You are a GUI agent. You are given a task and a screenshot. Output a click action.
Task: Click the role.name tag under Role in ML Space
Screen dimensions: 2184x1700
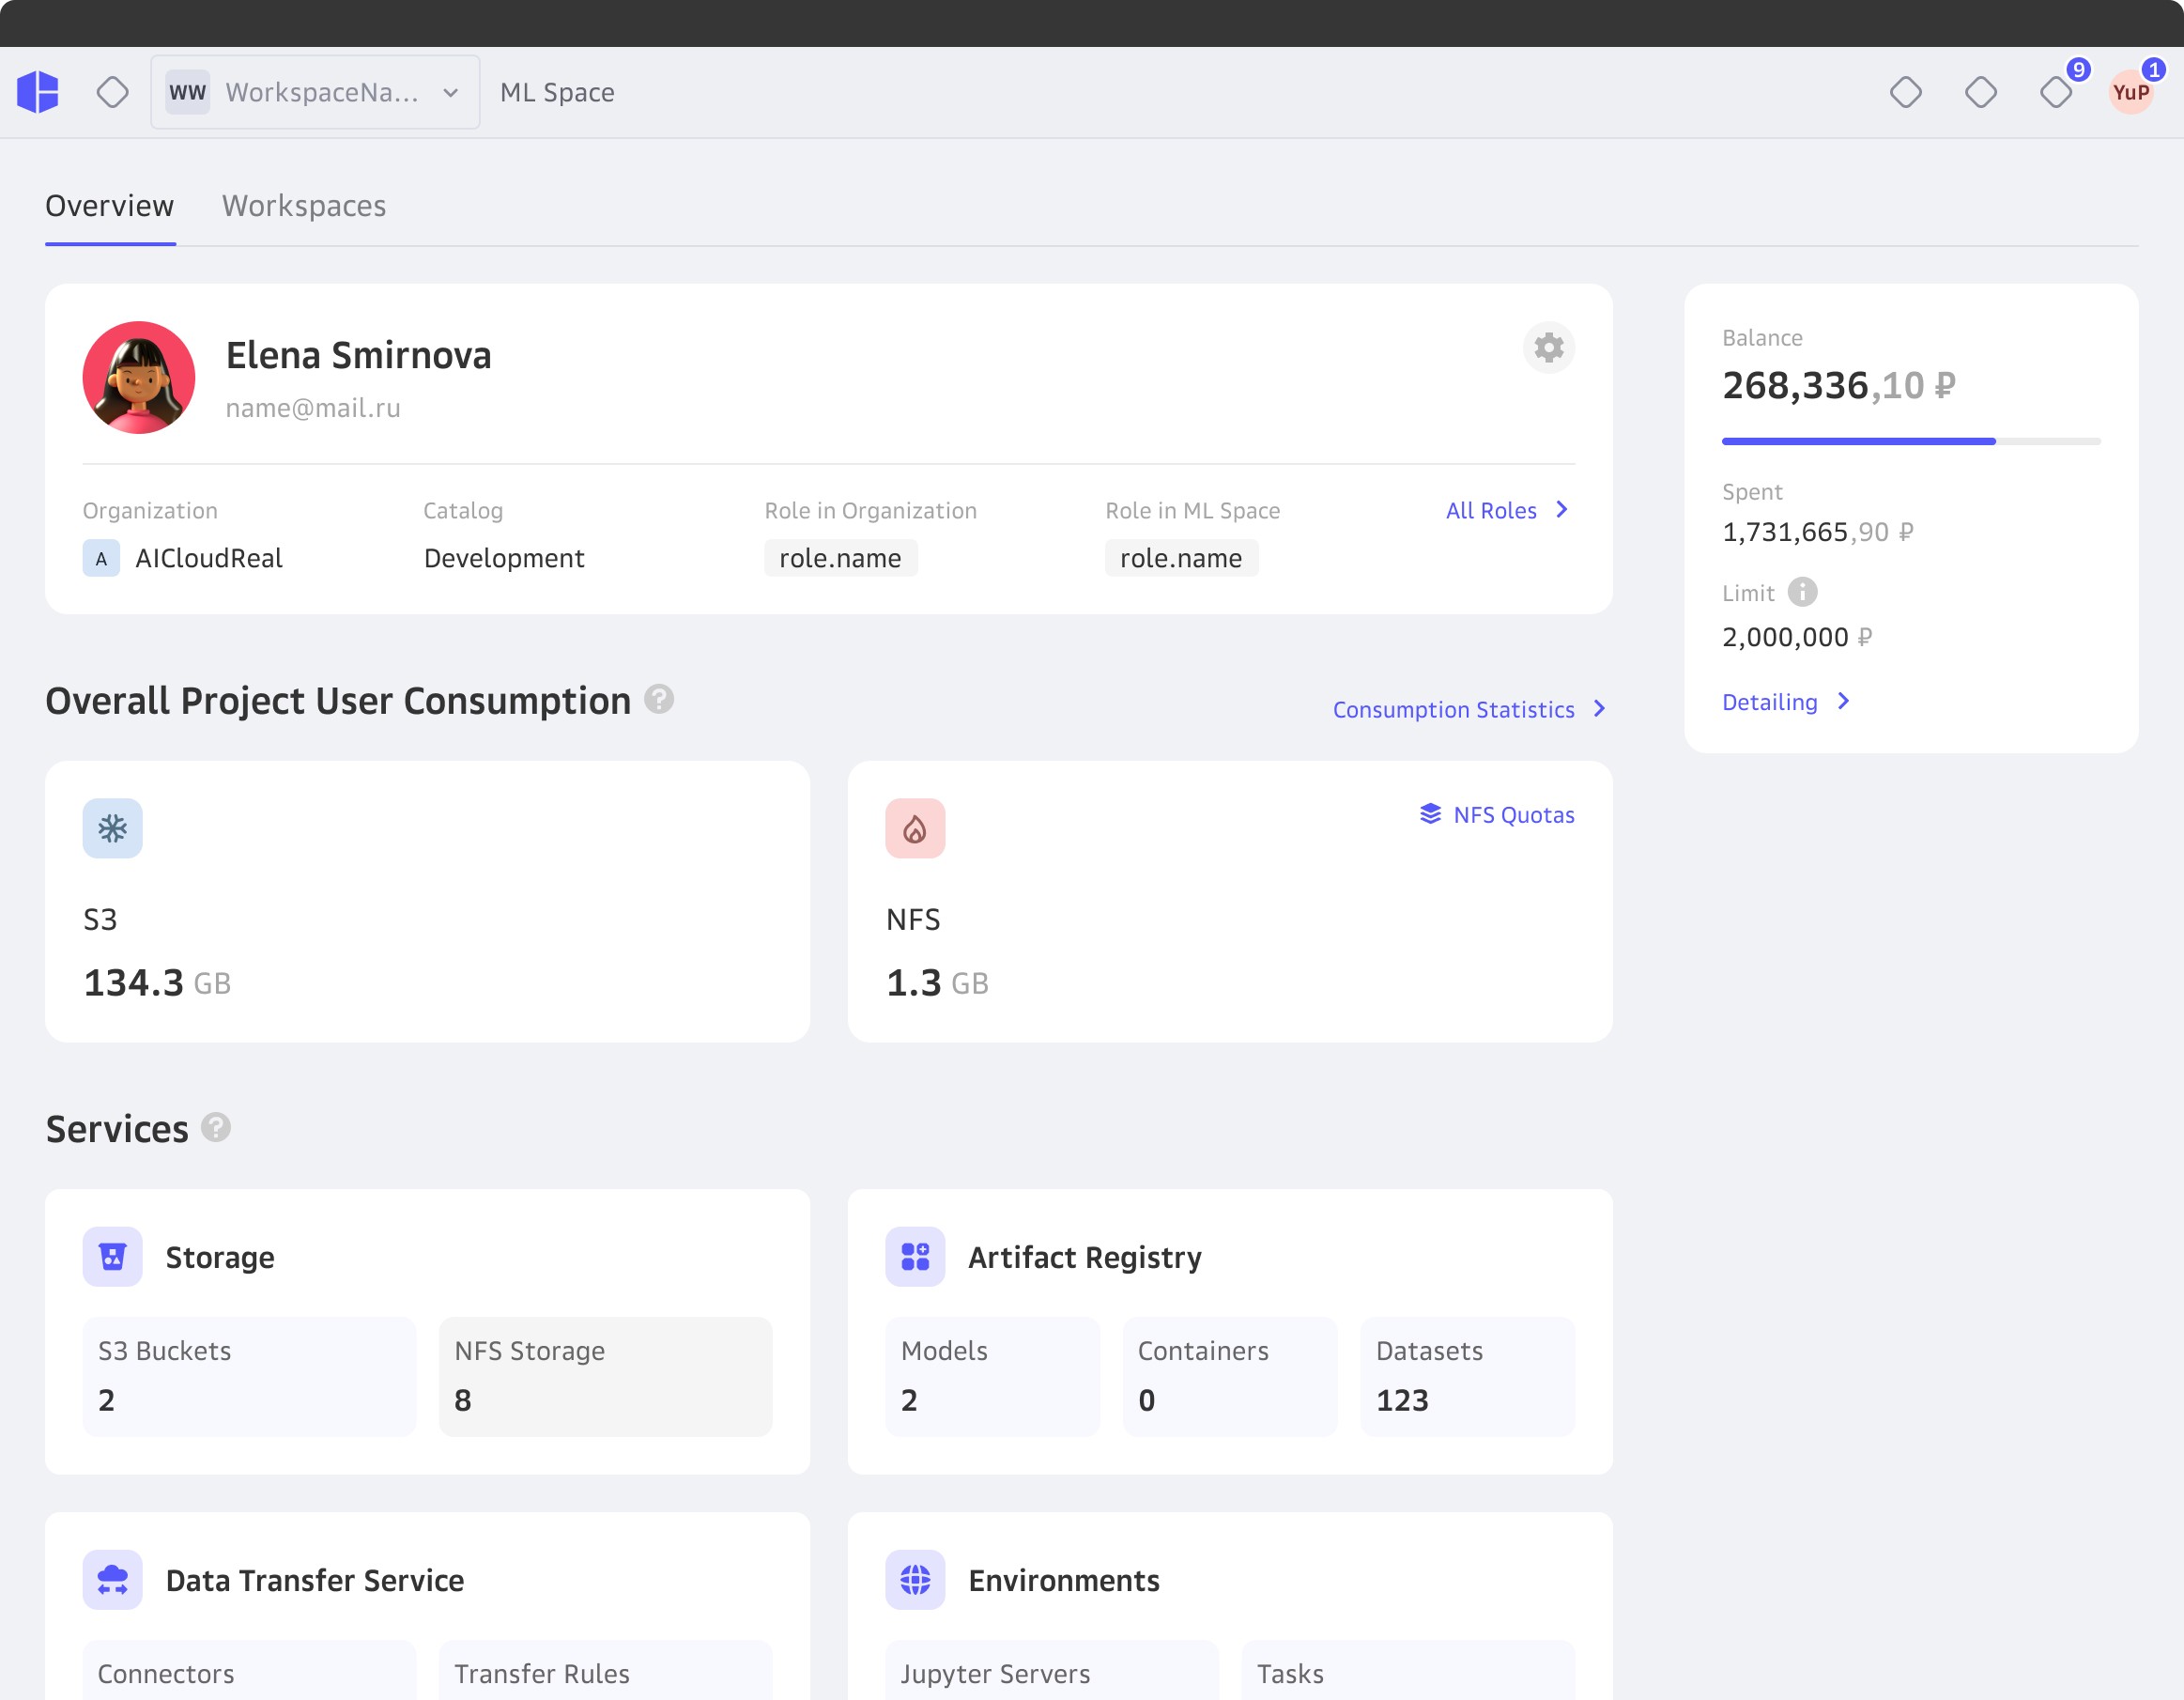coord(1182,558)
